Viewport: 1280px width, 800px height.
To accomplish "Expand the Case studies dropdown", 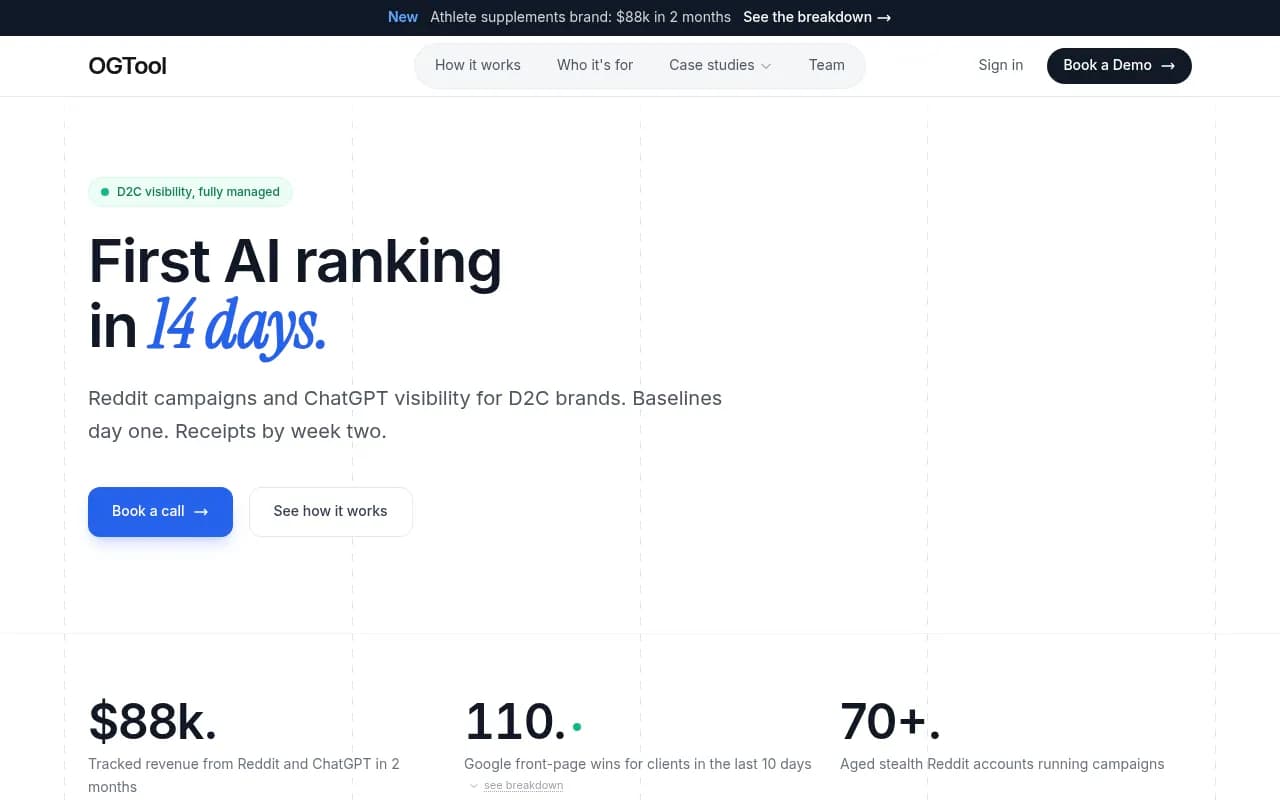I will click(720, 65).
